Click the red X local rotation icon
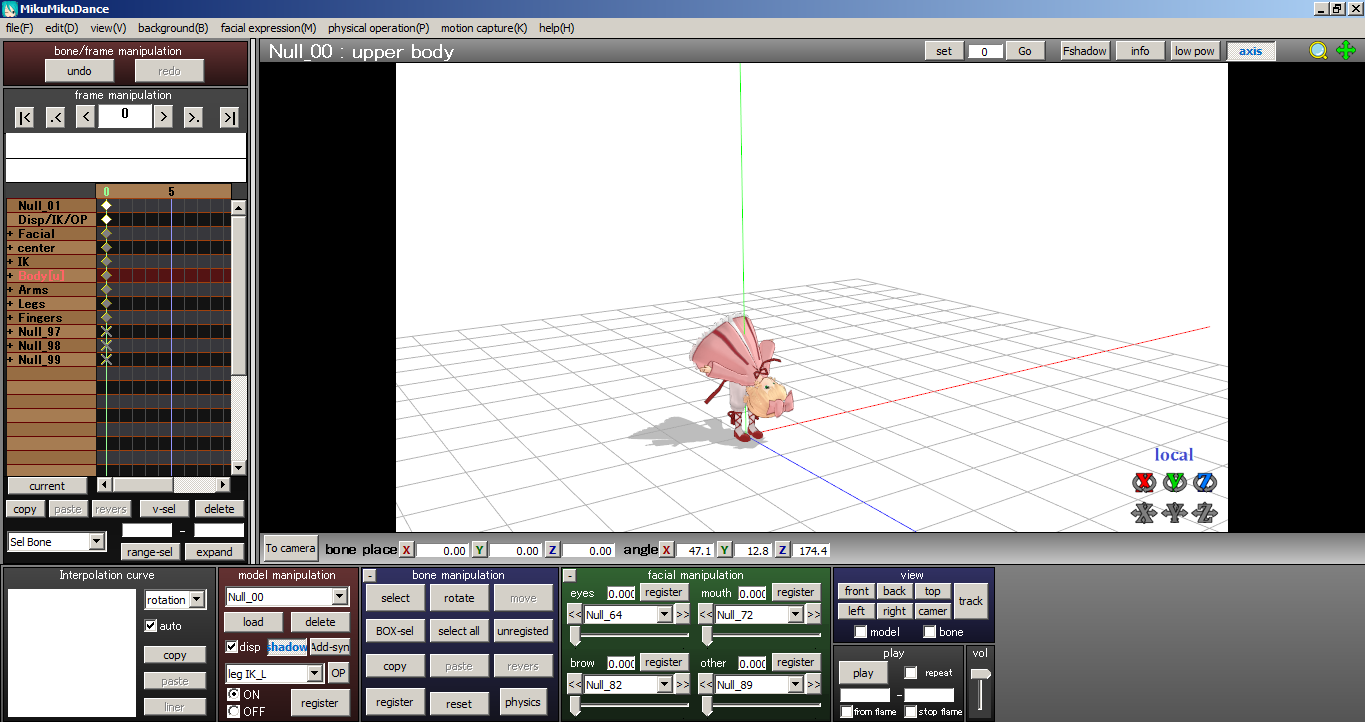Viewport: 1365px width, 722px height. (x=1144, y=483)
